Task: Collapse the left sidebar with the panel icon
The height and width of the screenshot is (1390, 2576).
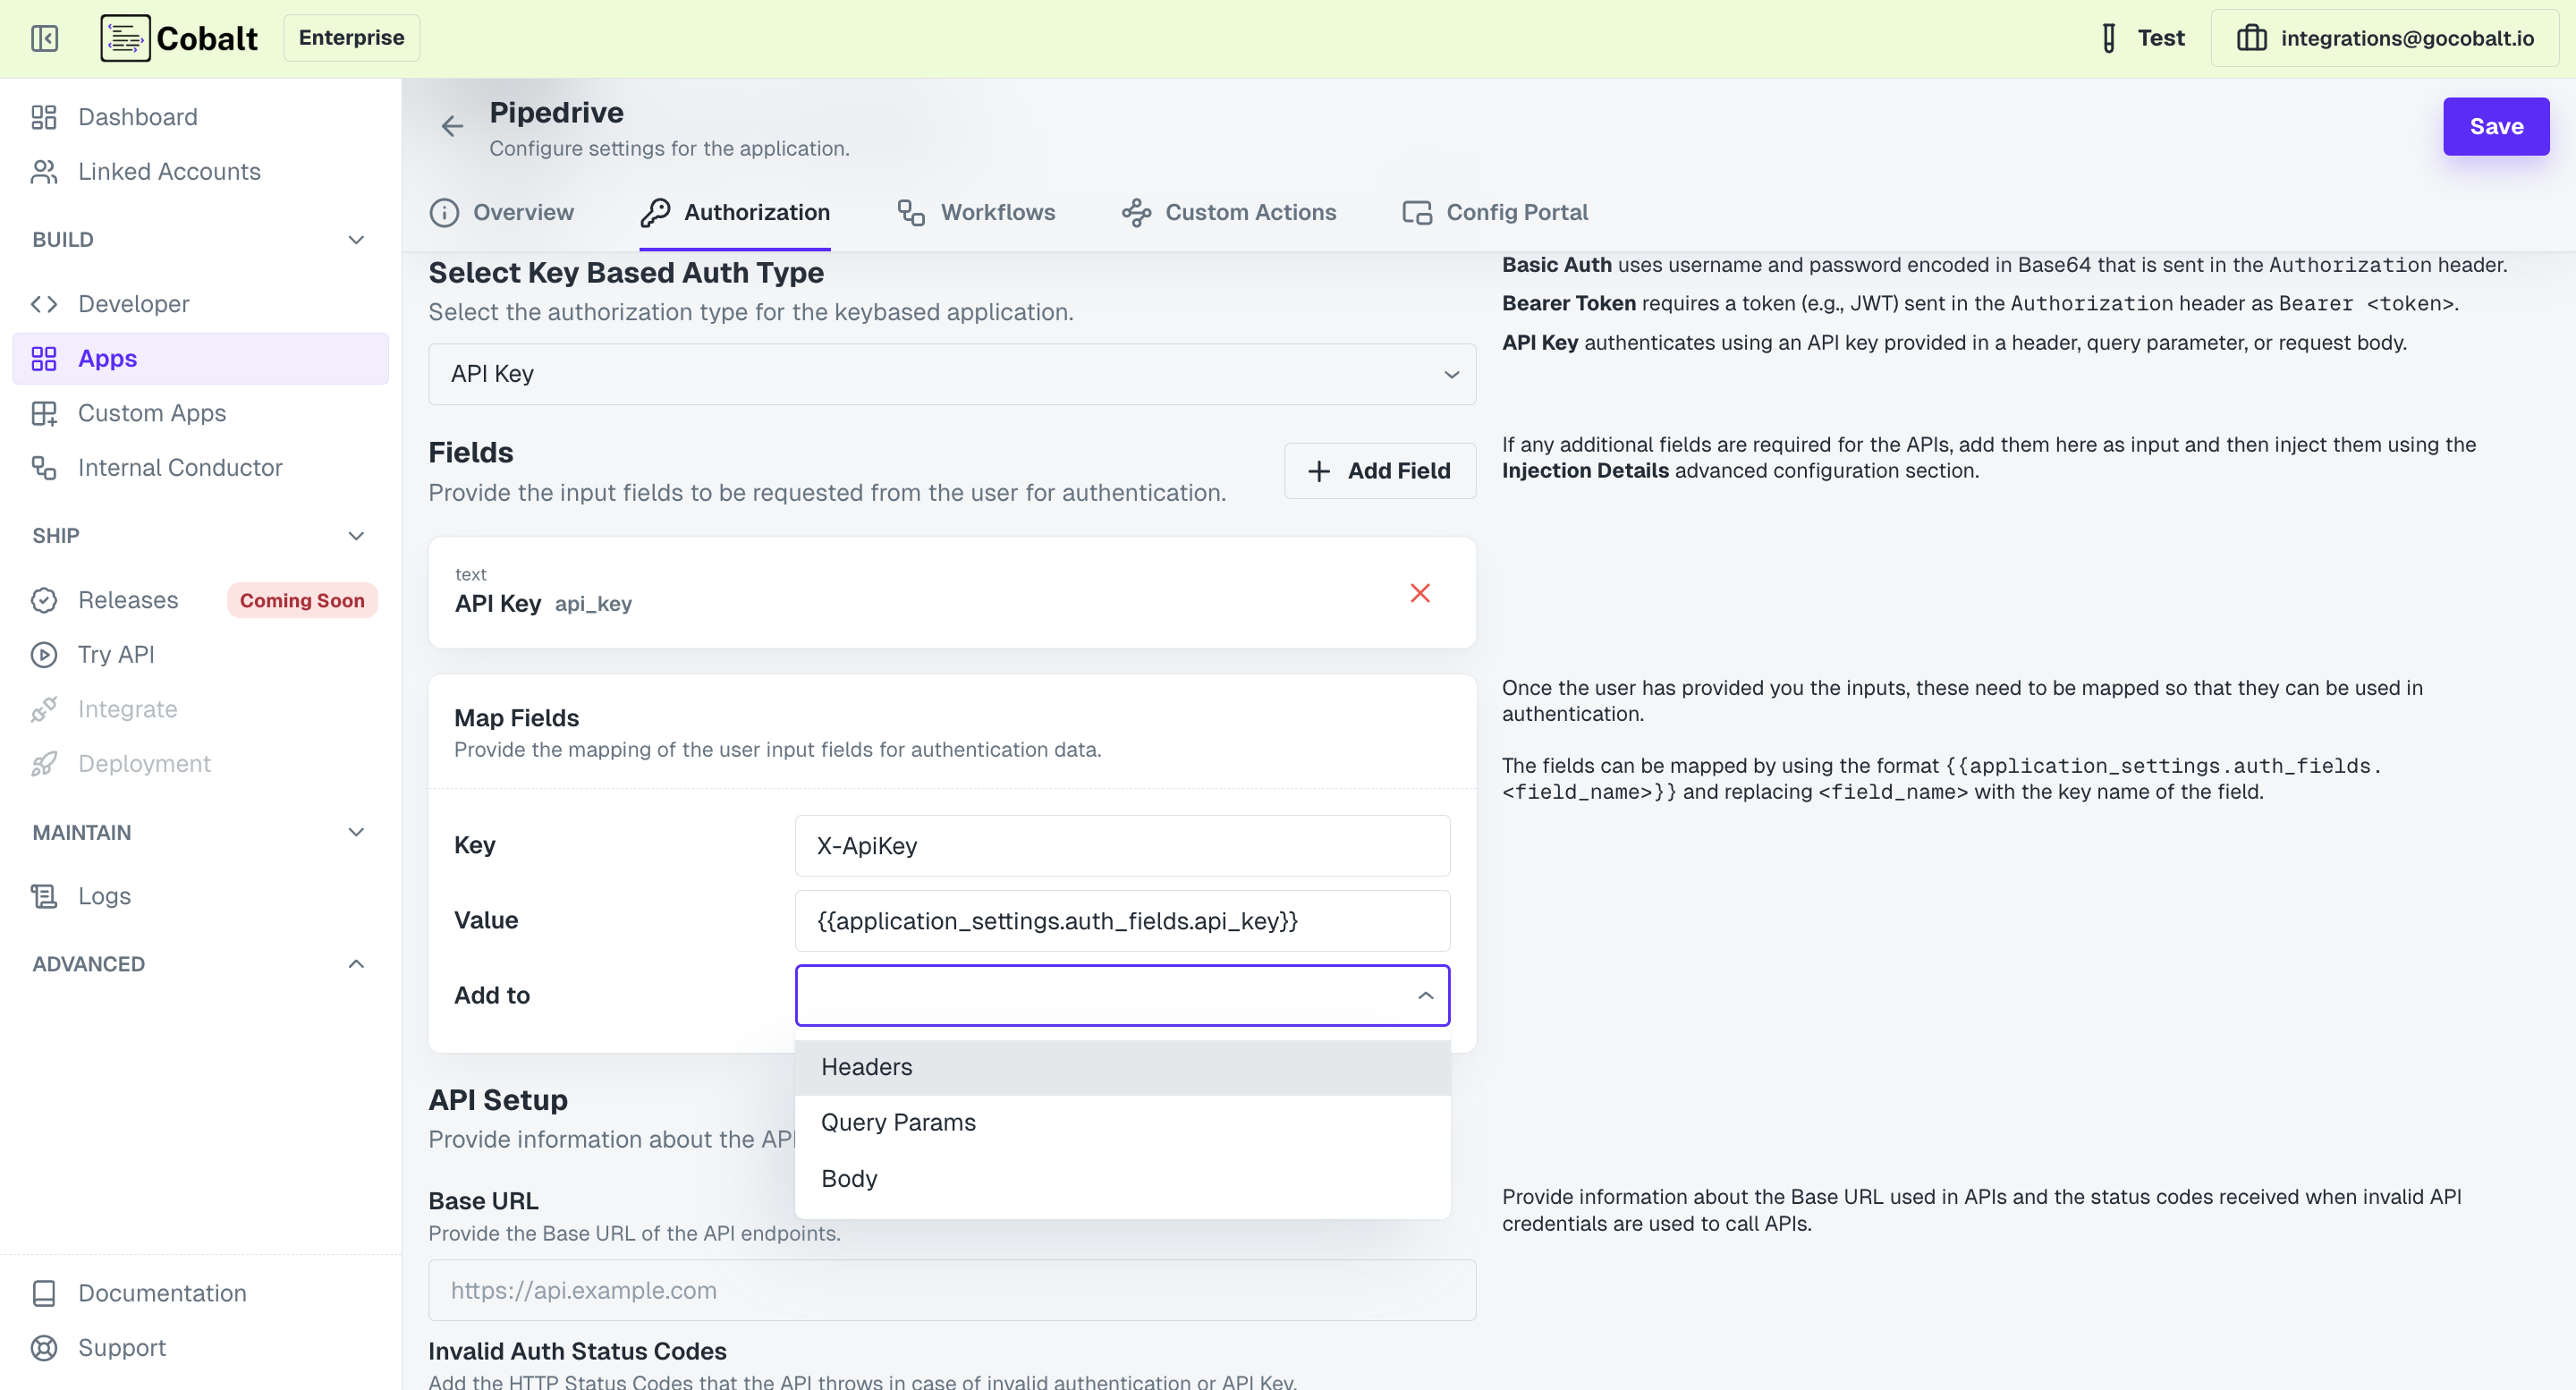Action: pyautogui.click(x=44, y=38)
